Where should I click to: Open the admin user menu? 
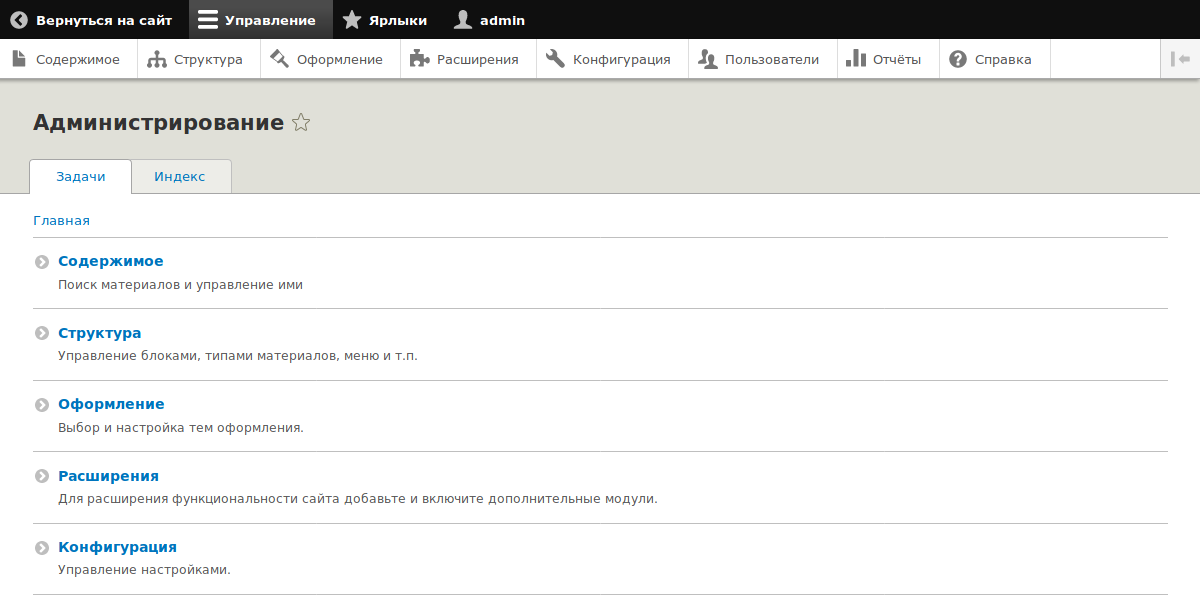[489, 20]
